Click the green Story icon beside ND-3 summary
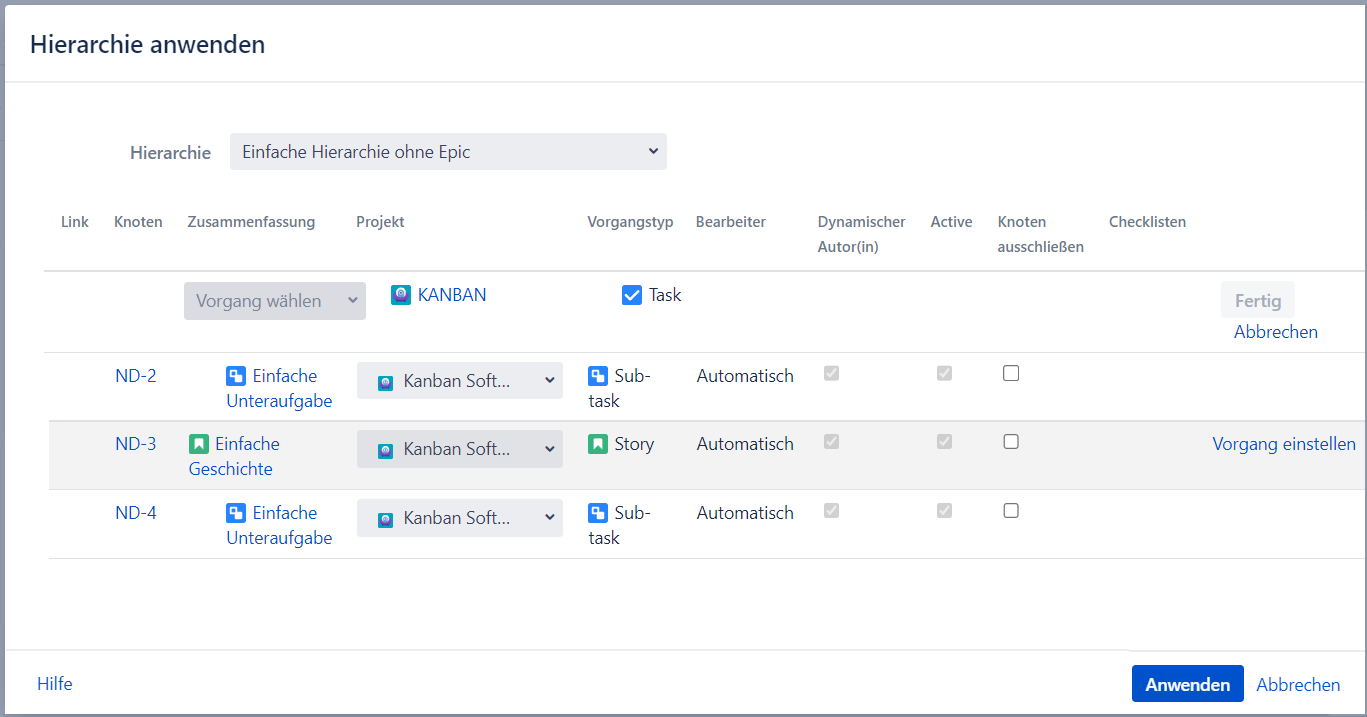 (199, 444)
